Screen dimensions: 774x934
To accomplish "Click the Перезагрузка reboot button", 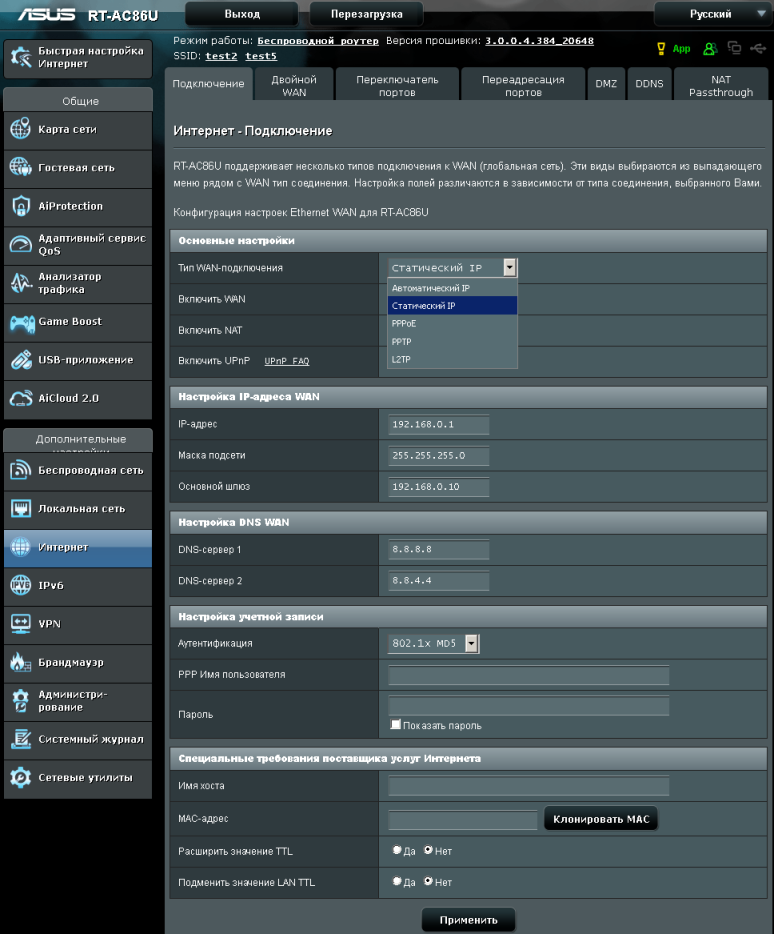I will tap(366, 14).
